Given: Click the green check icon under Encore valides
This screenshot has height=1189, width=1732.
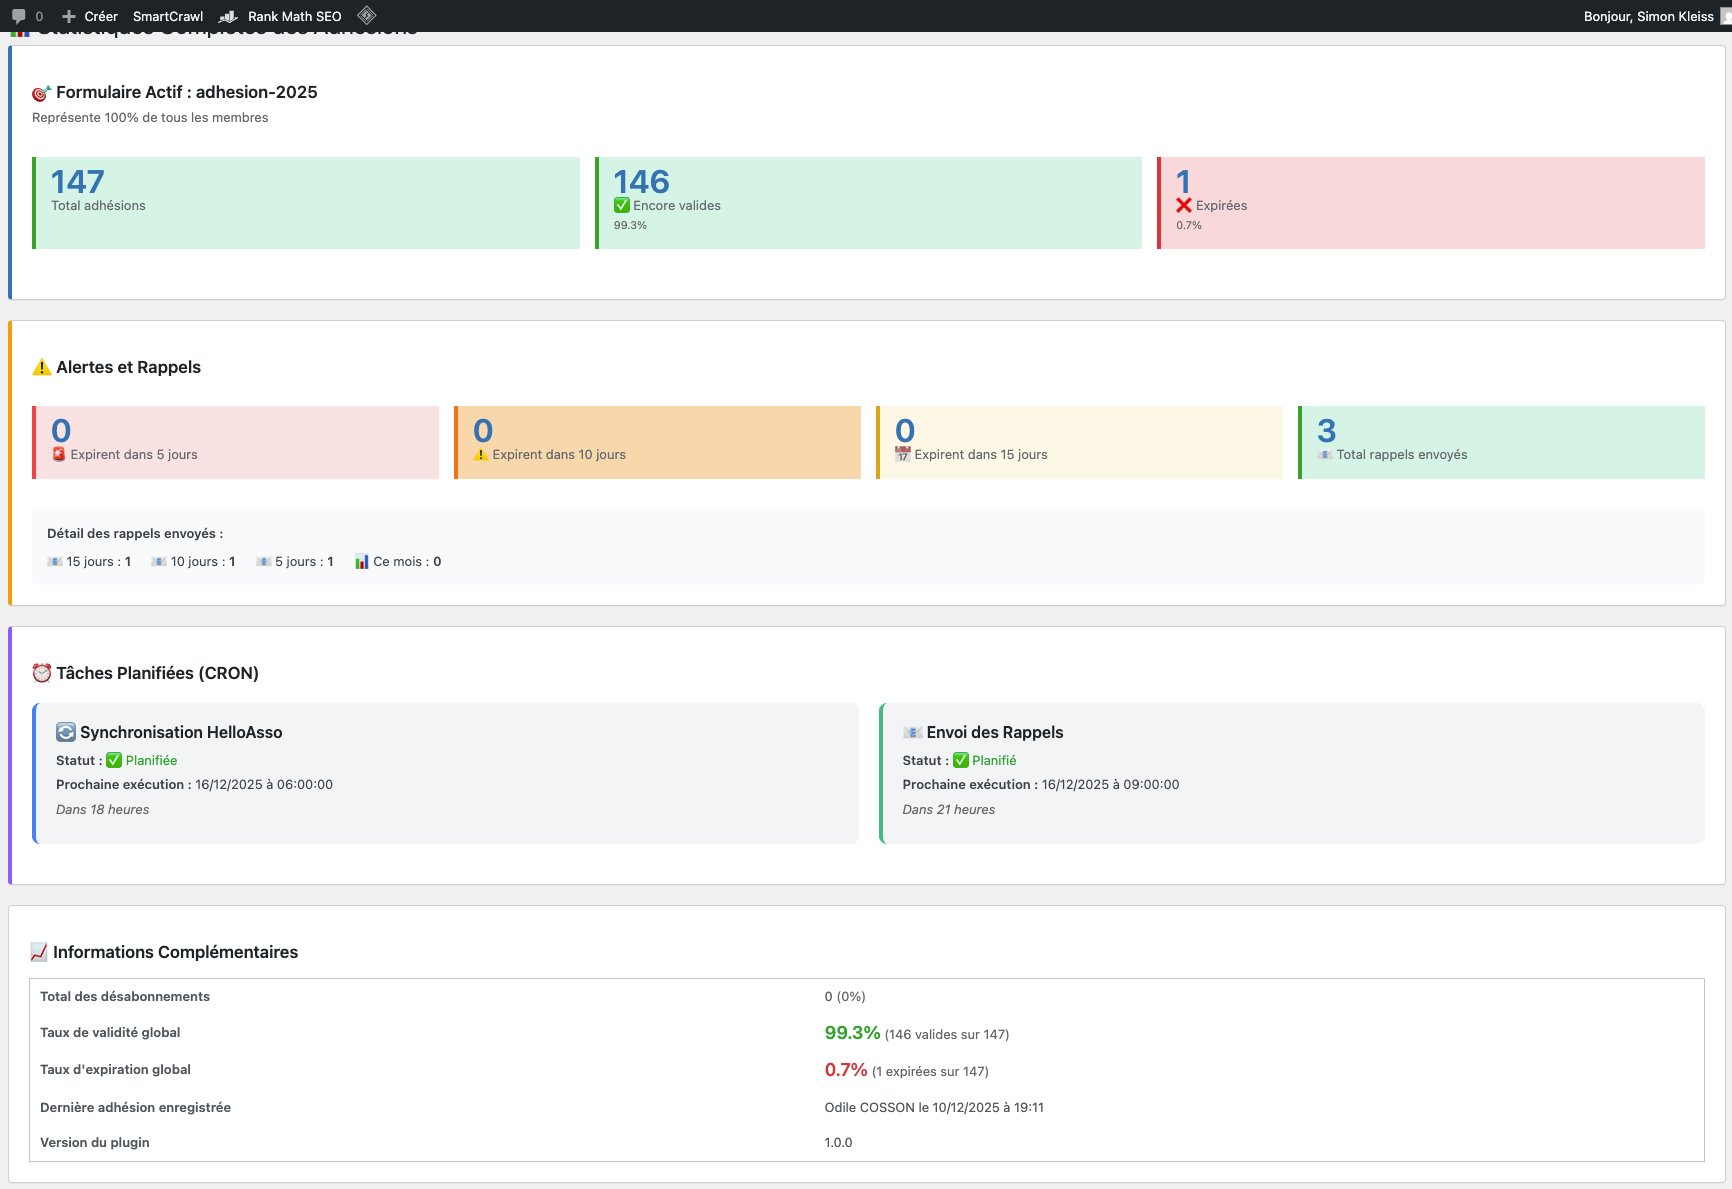Looking at the screenshot, I should [x=623, y=205].
